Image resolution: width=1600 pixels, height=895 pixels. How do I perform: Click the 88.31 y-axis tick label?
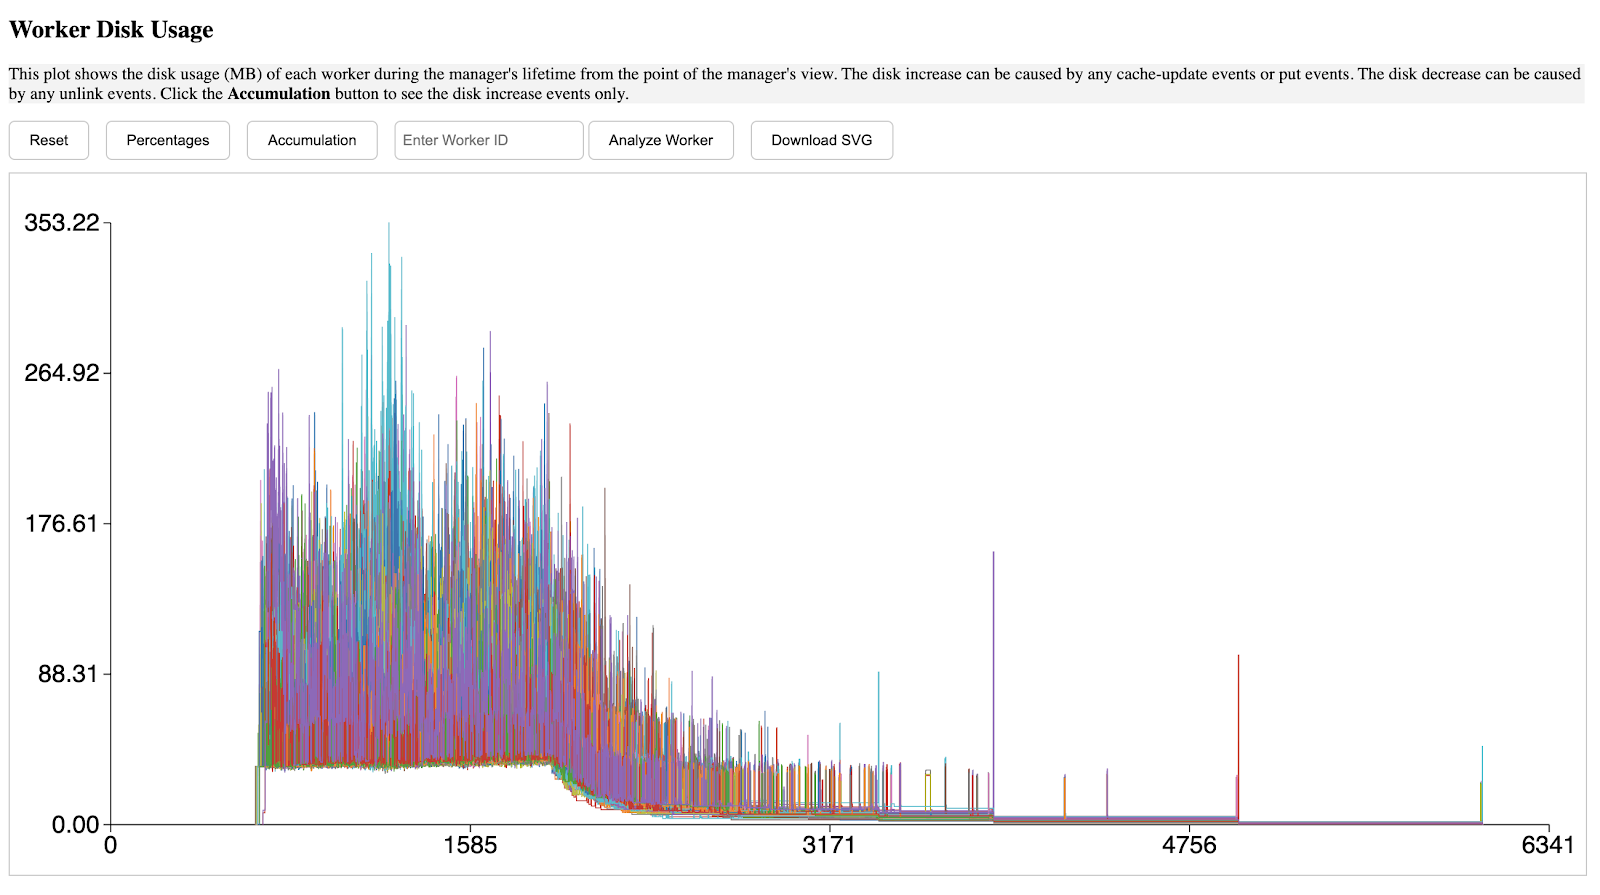click(x=68, y=674)
